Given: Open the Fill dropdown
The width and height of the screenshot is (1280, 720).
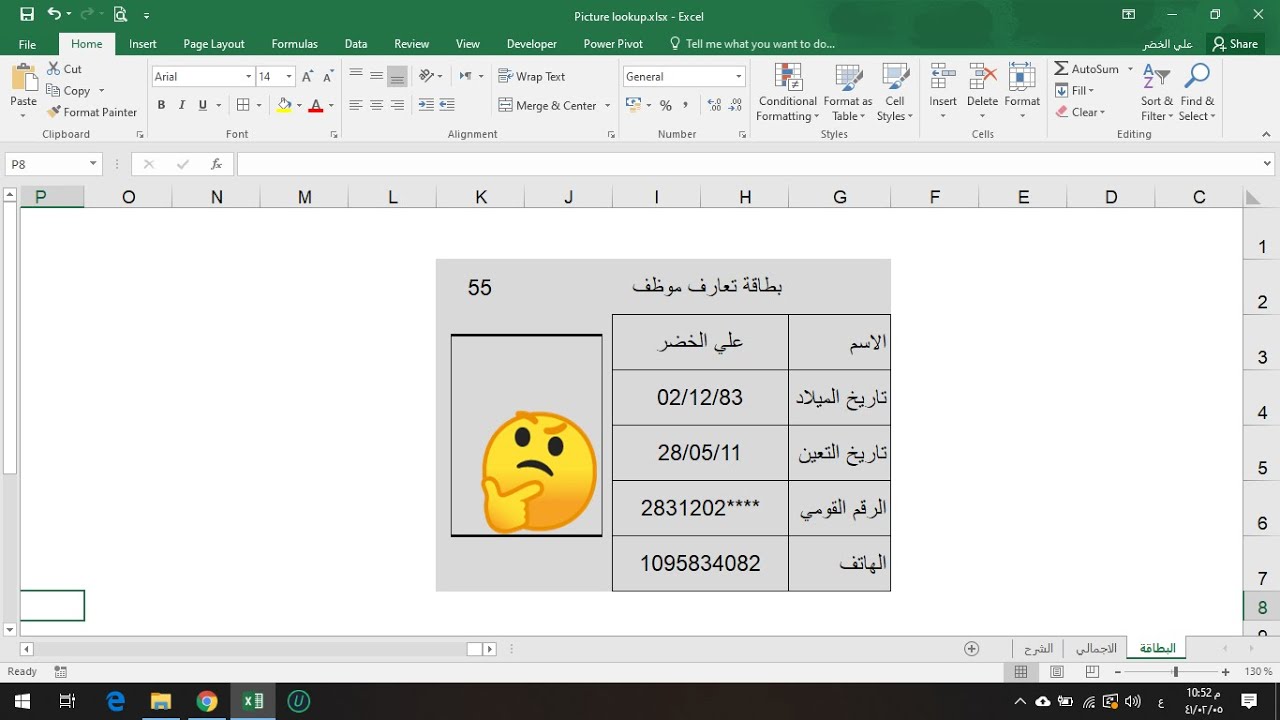Looking at the screenshot, I should click(x=1076, y=91).
